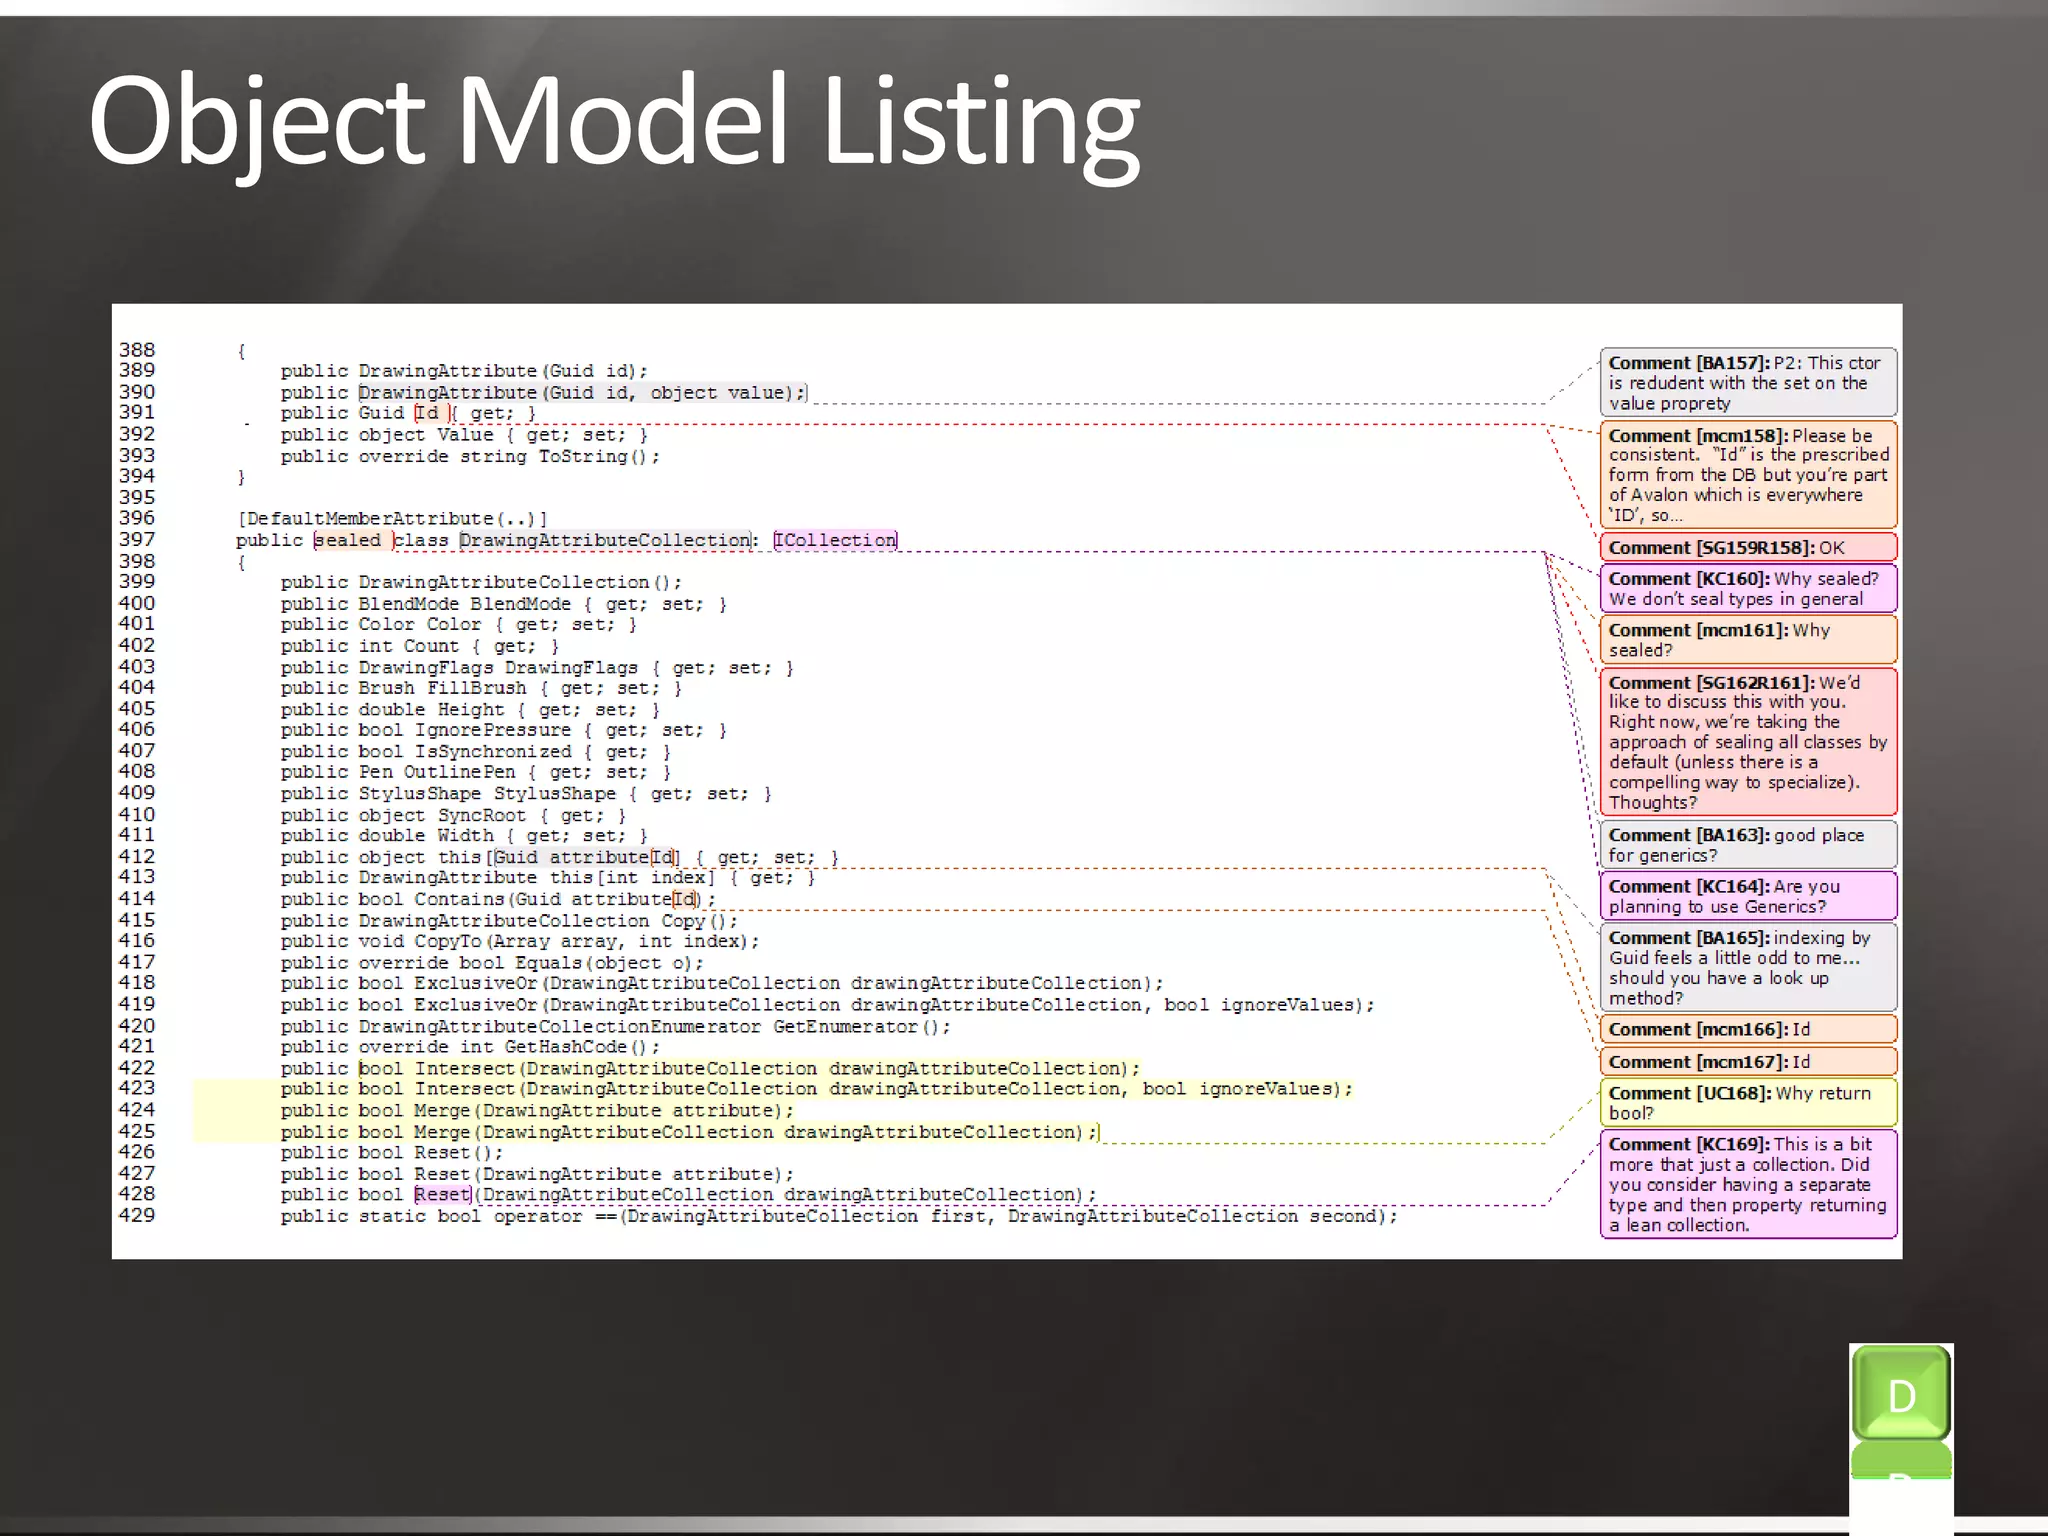Image resolution: width=2048 pixels, height=1536 pixels.
Task: Click the mcm161 'Why sealed?' comment
Action: [1747, 640]
